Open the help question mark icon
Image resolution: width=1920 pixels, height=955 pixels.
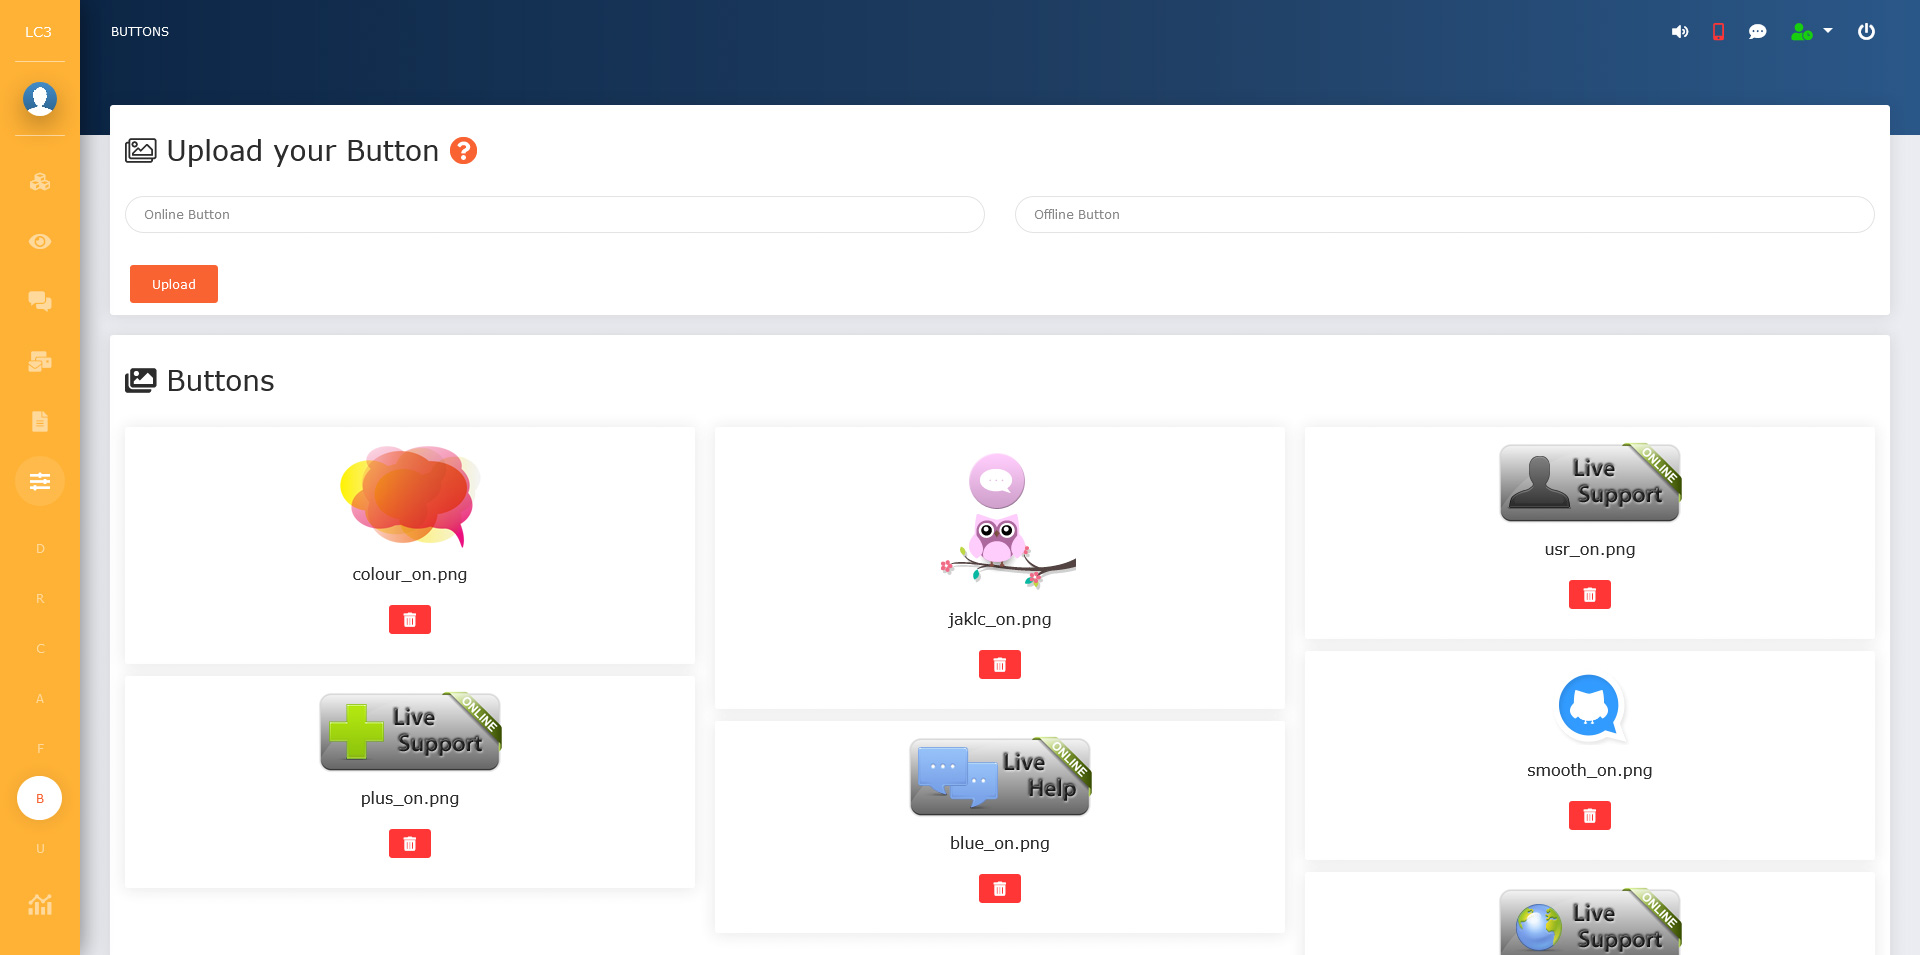(x=463, y=151)
